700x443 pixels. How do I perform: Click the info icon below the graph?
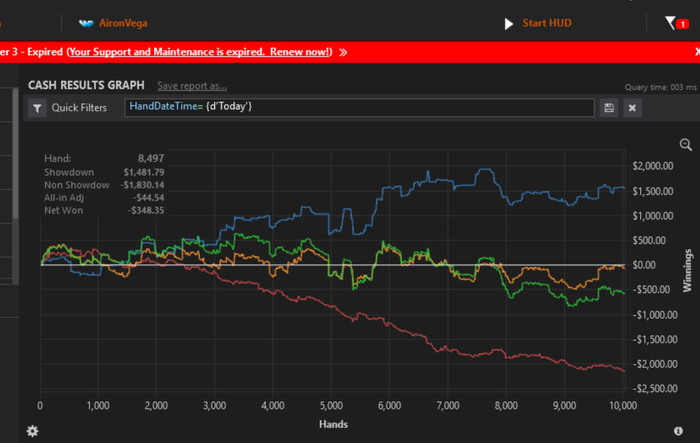(678, 431)
